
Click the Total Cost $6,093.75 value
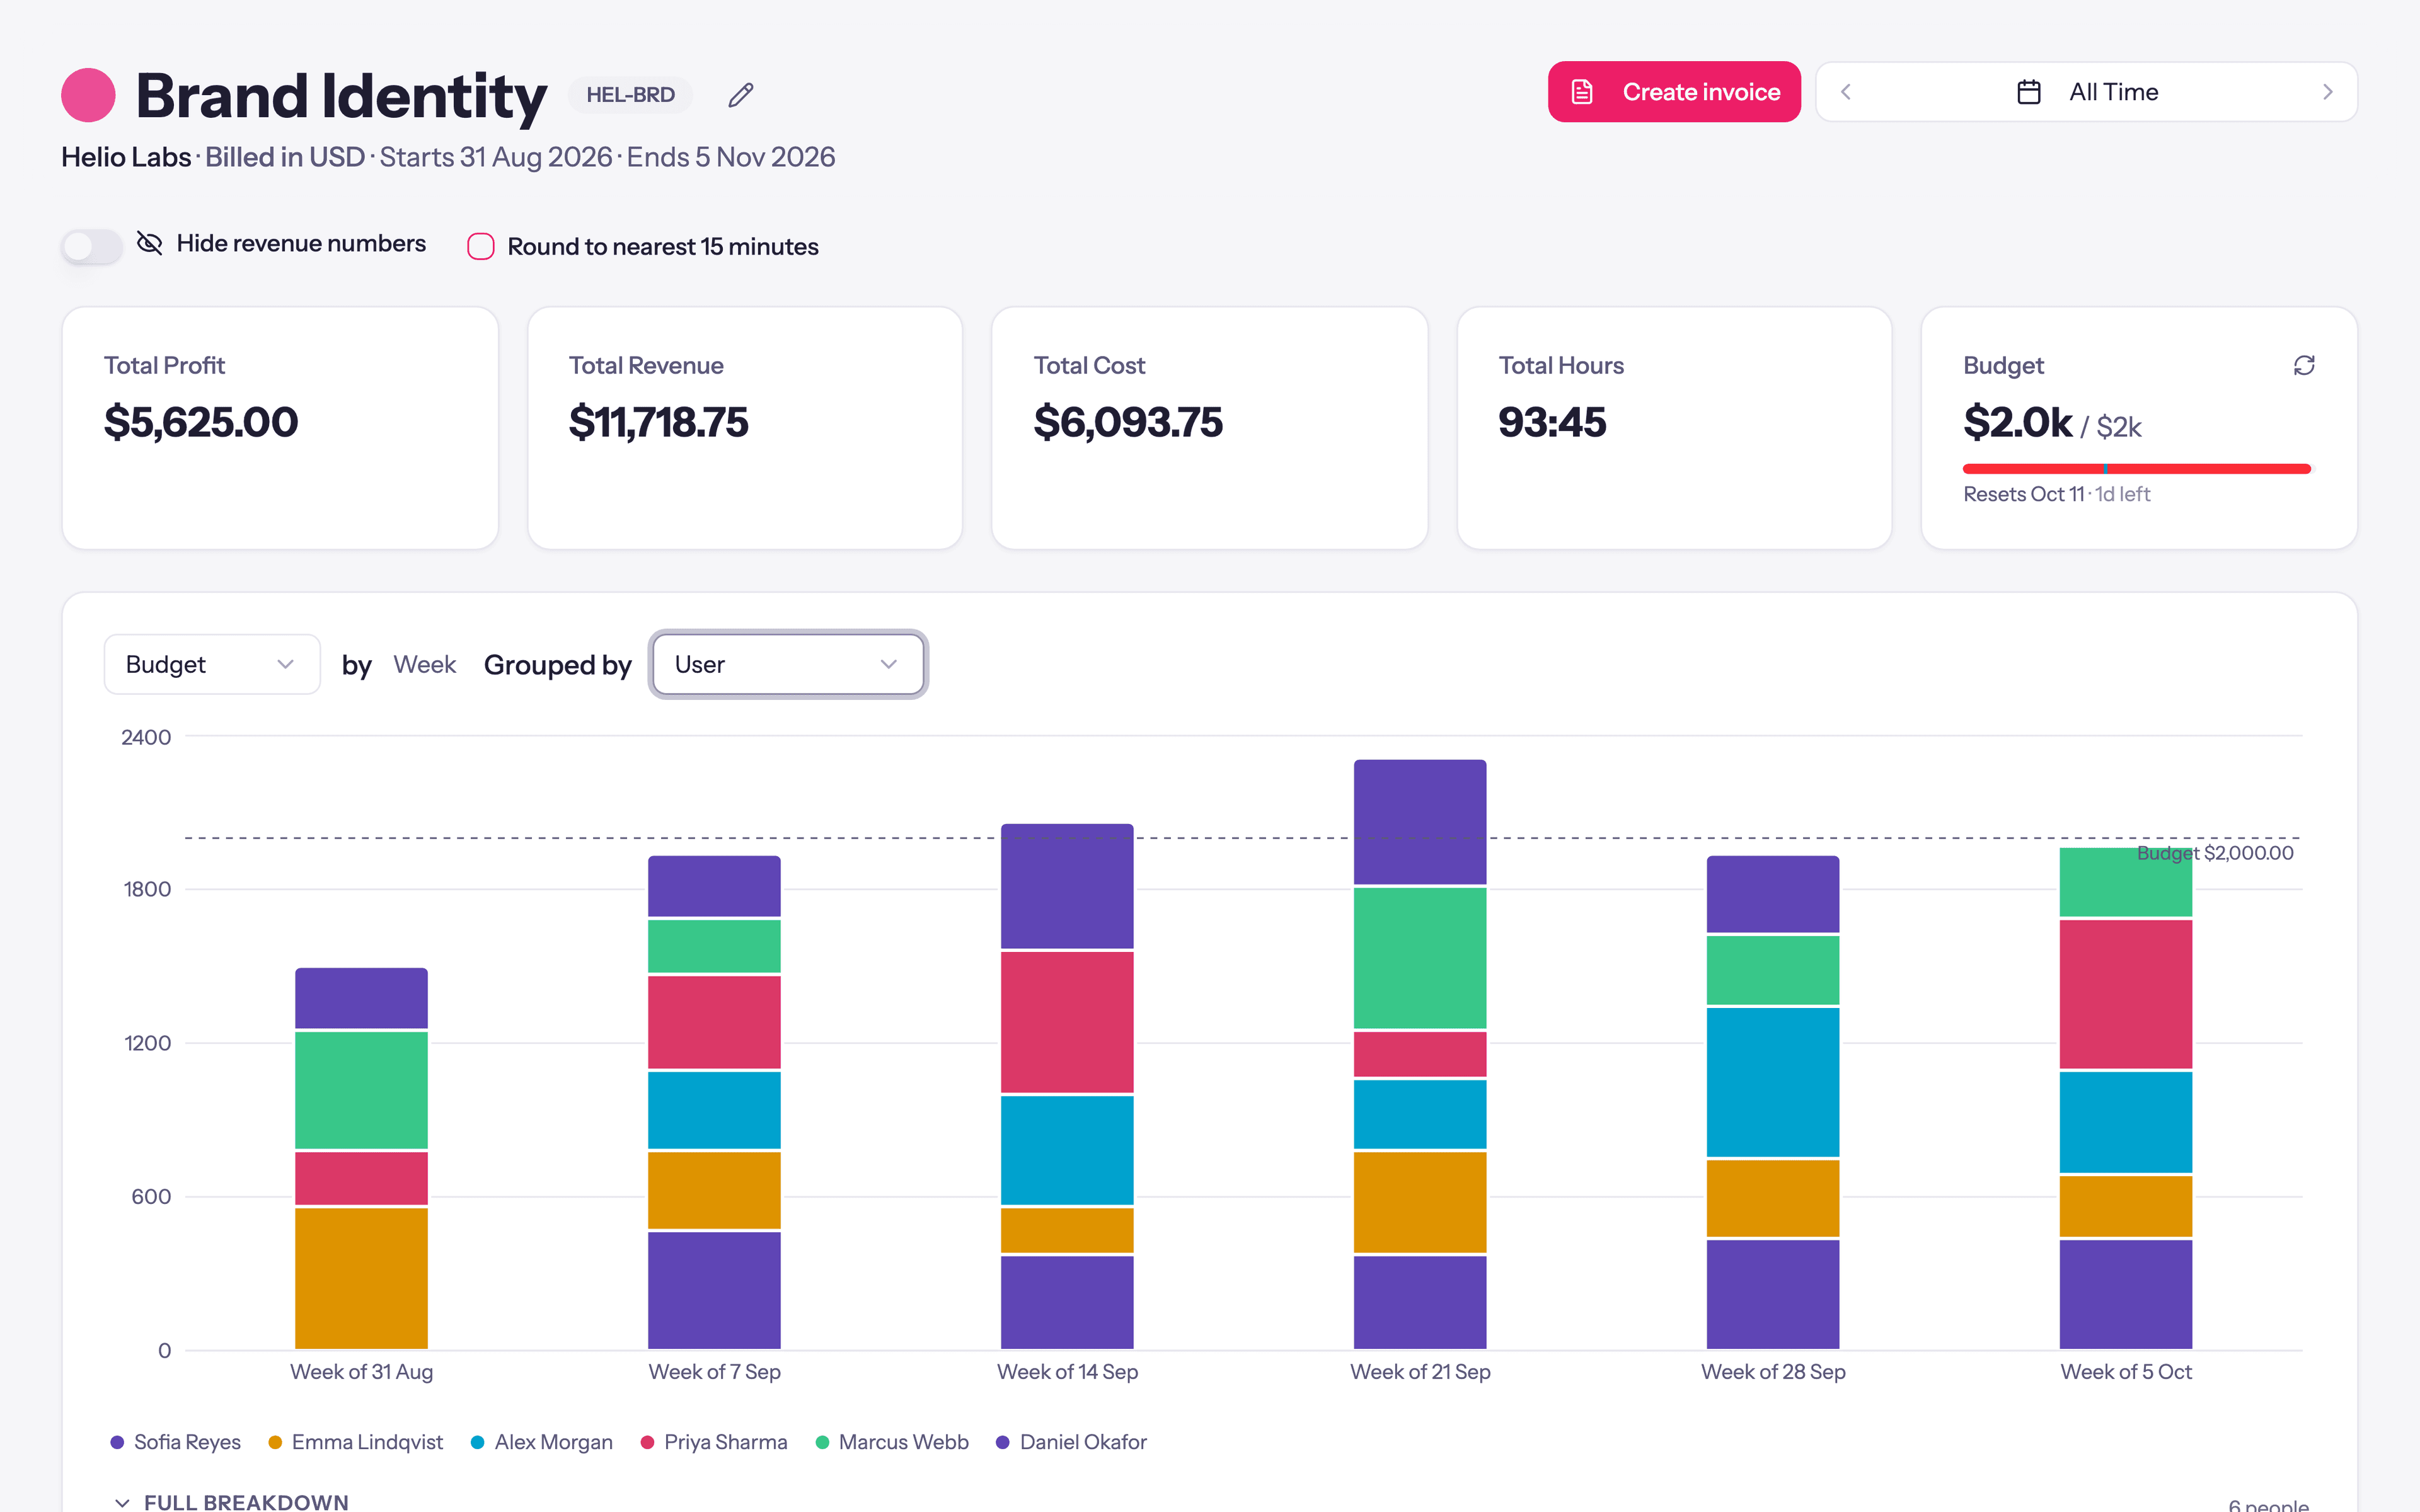pos(1128,422)
